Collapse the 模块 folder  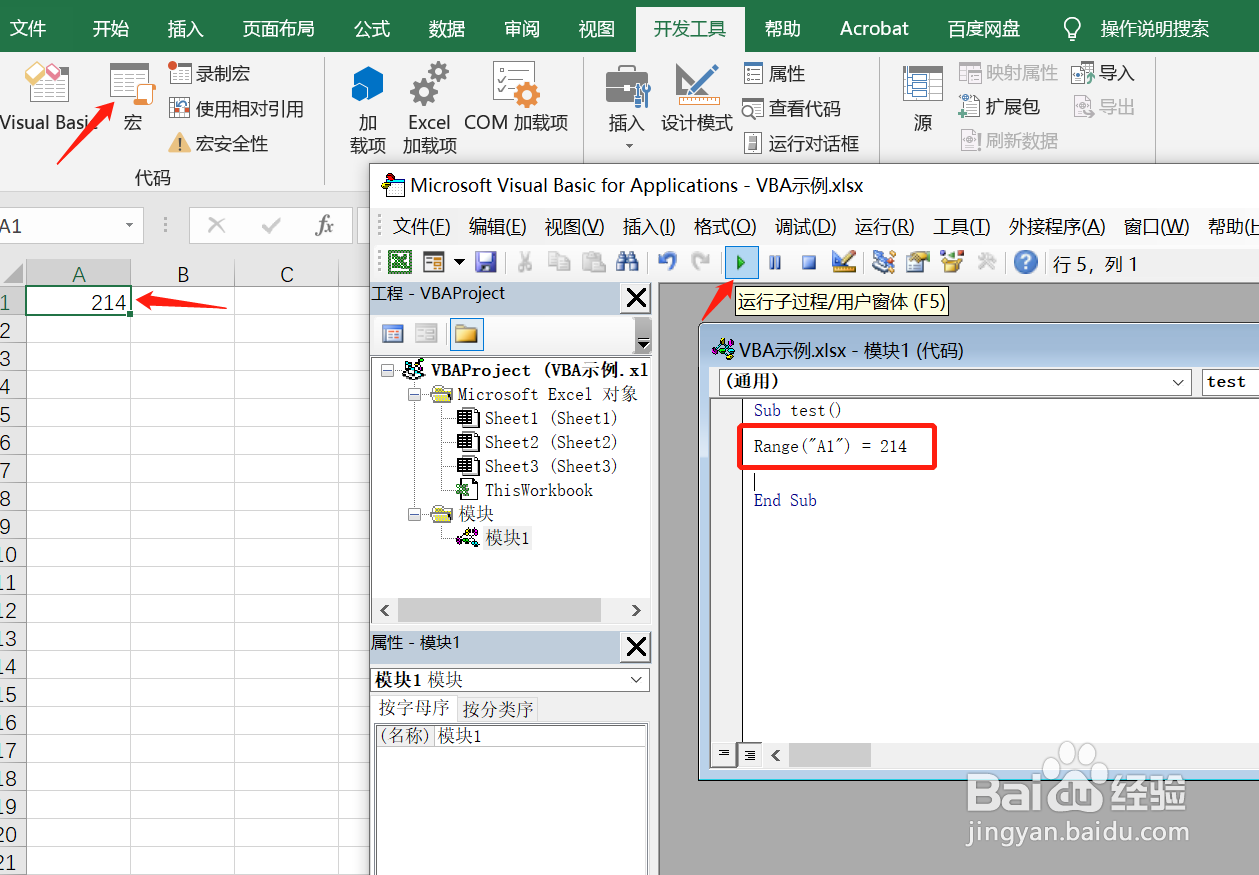[414, 514]
